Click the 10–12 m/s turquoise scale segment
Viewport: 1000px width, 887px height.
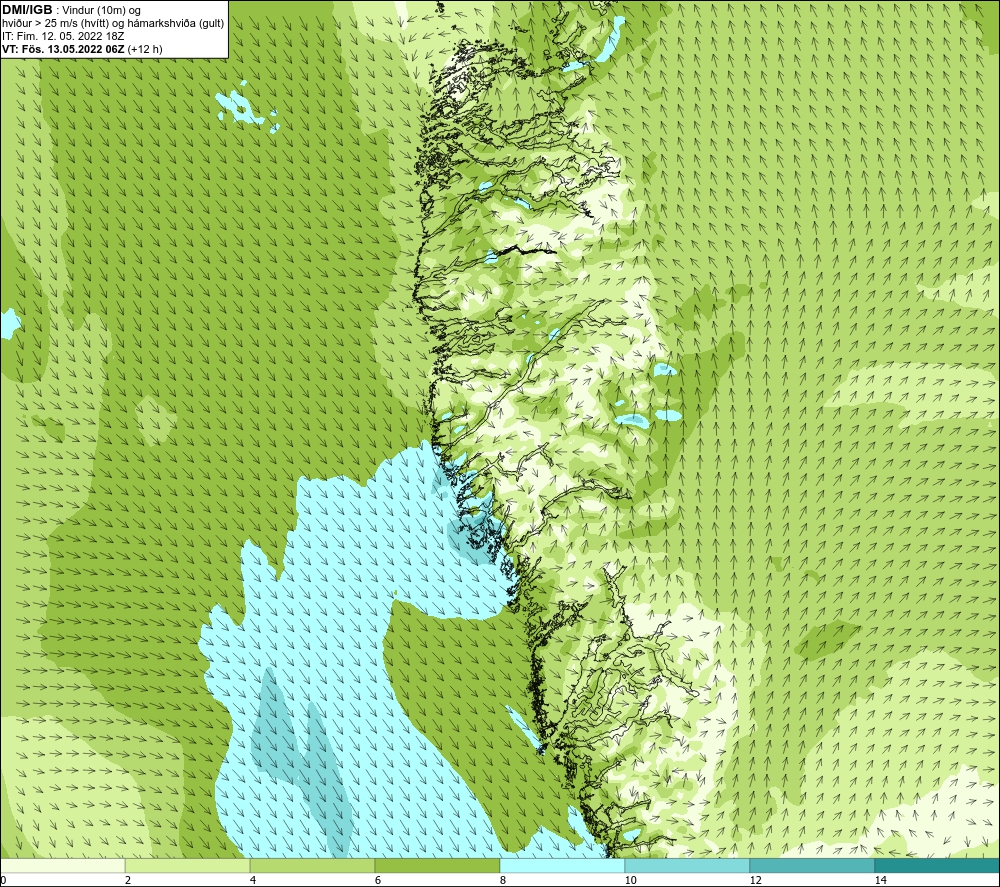tap(688, 866)
